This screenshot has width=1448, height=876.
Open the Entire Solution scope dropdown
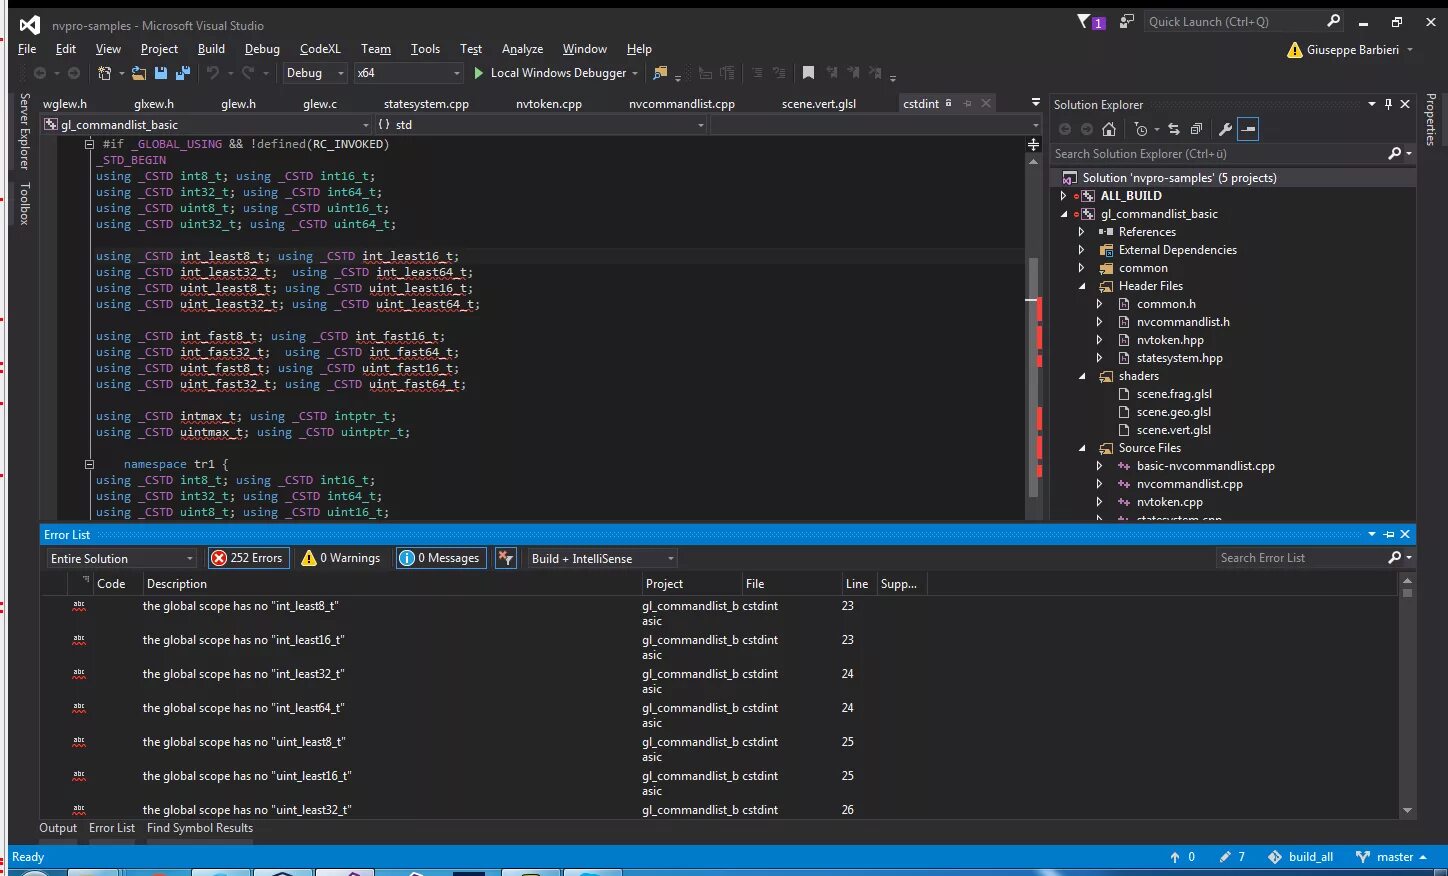point(121,559)
